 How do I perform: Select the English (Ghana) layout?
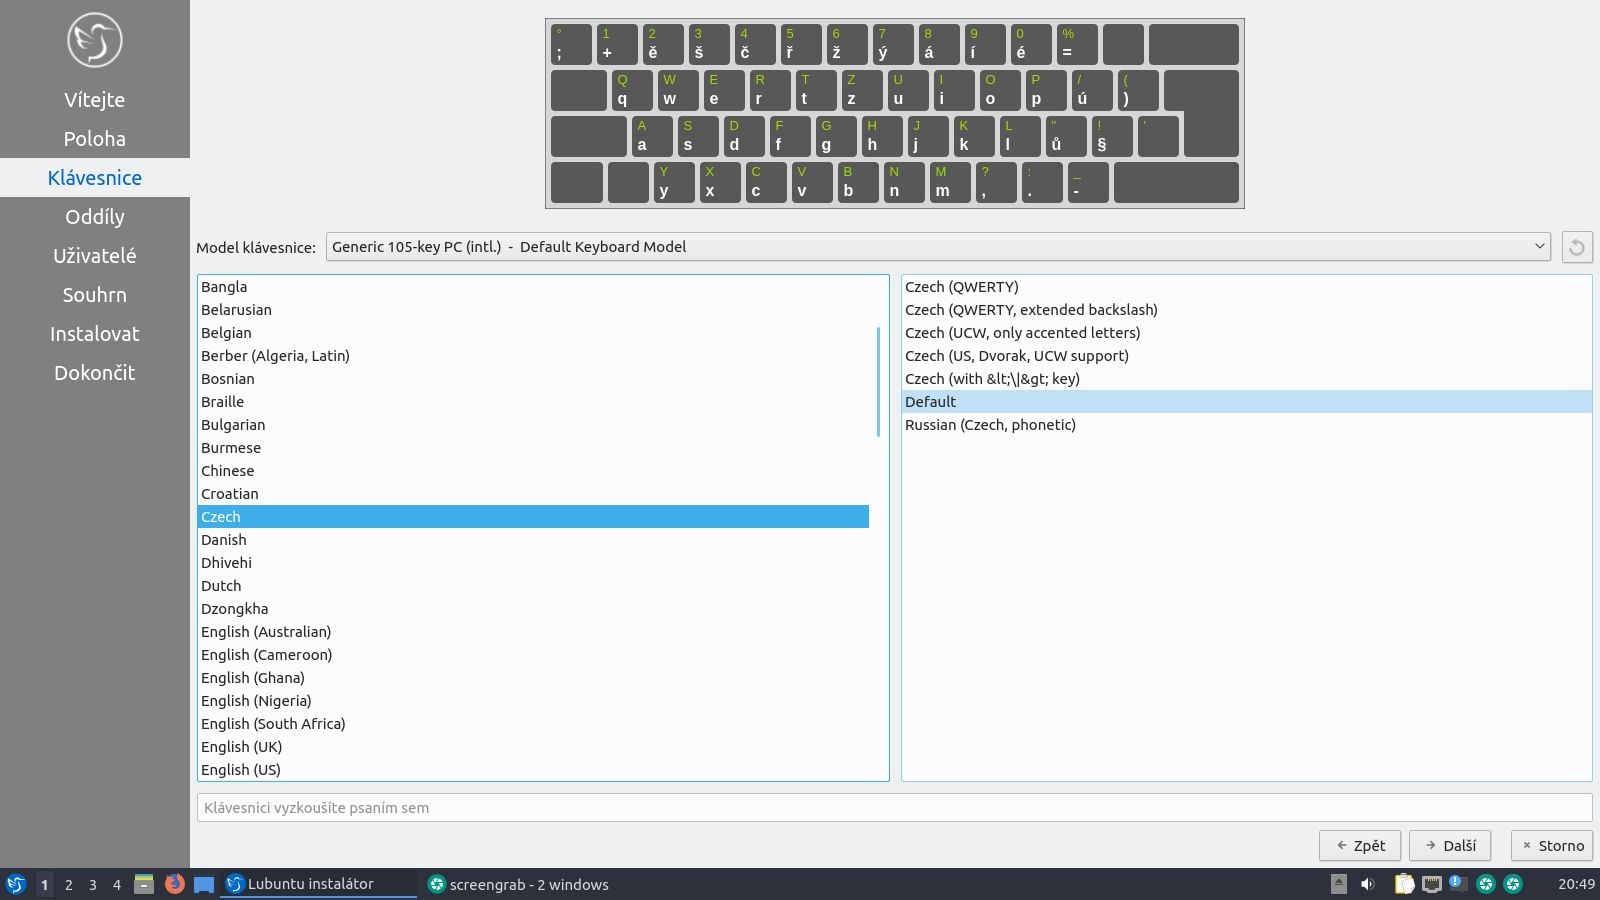(x=533, y=678)
